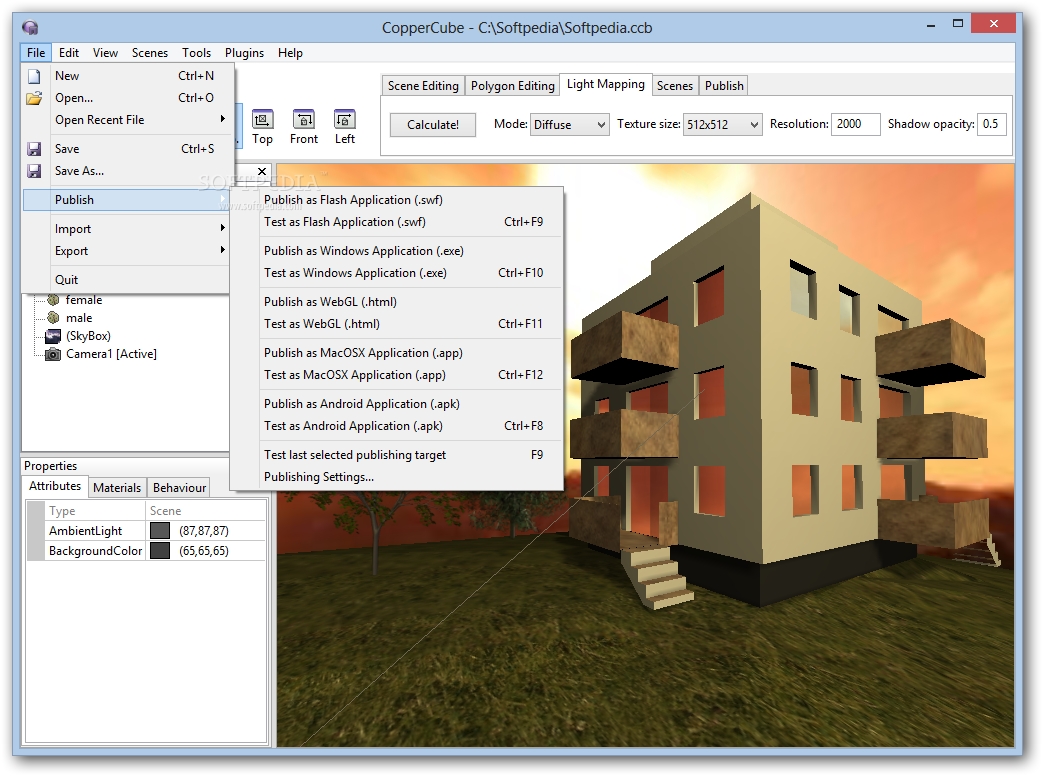Select Camera1 [Active] in scene tree
This screenshot has height=776, width=1043.
[111, 354]
